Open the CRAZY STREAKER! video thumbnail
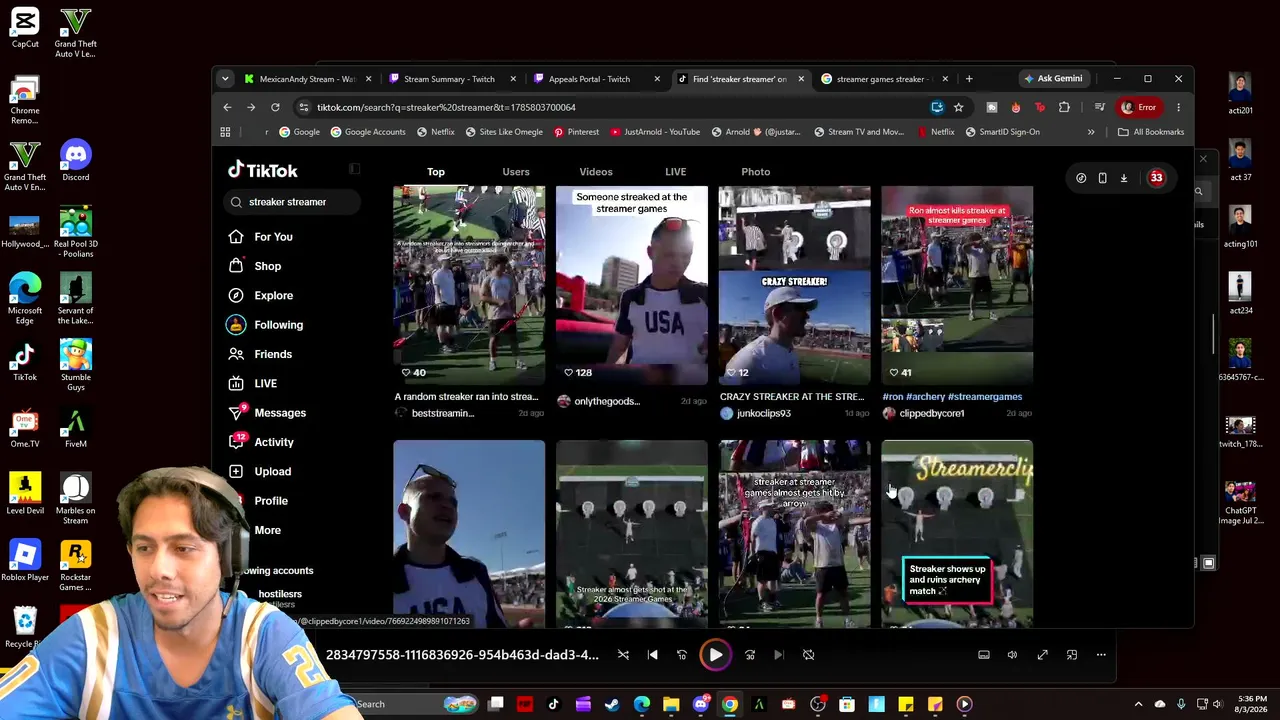The width and height of the screenshot is (1280, 720). (x=795, y=285)
